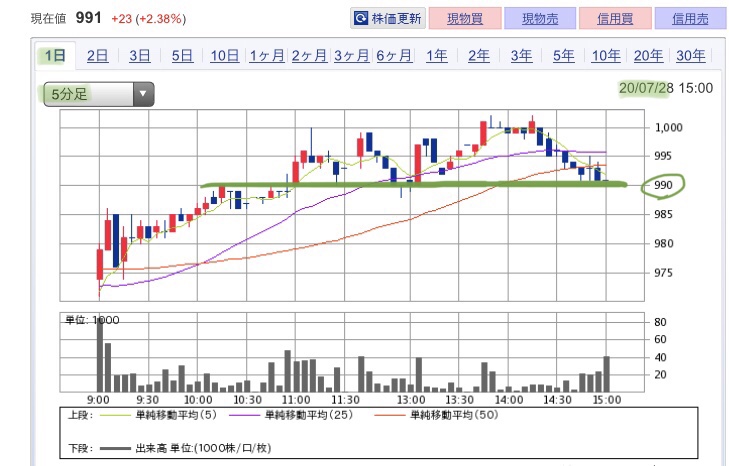Click the 現物買 buy link

pos(465,19)
